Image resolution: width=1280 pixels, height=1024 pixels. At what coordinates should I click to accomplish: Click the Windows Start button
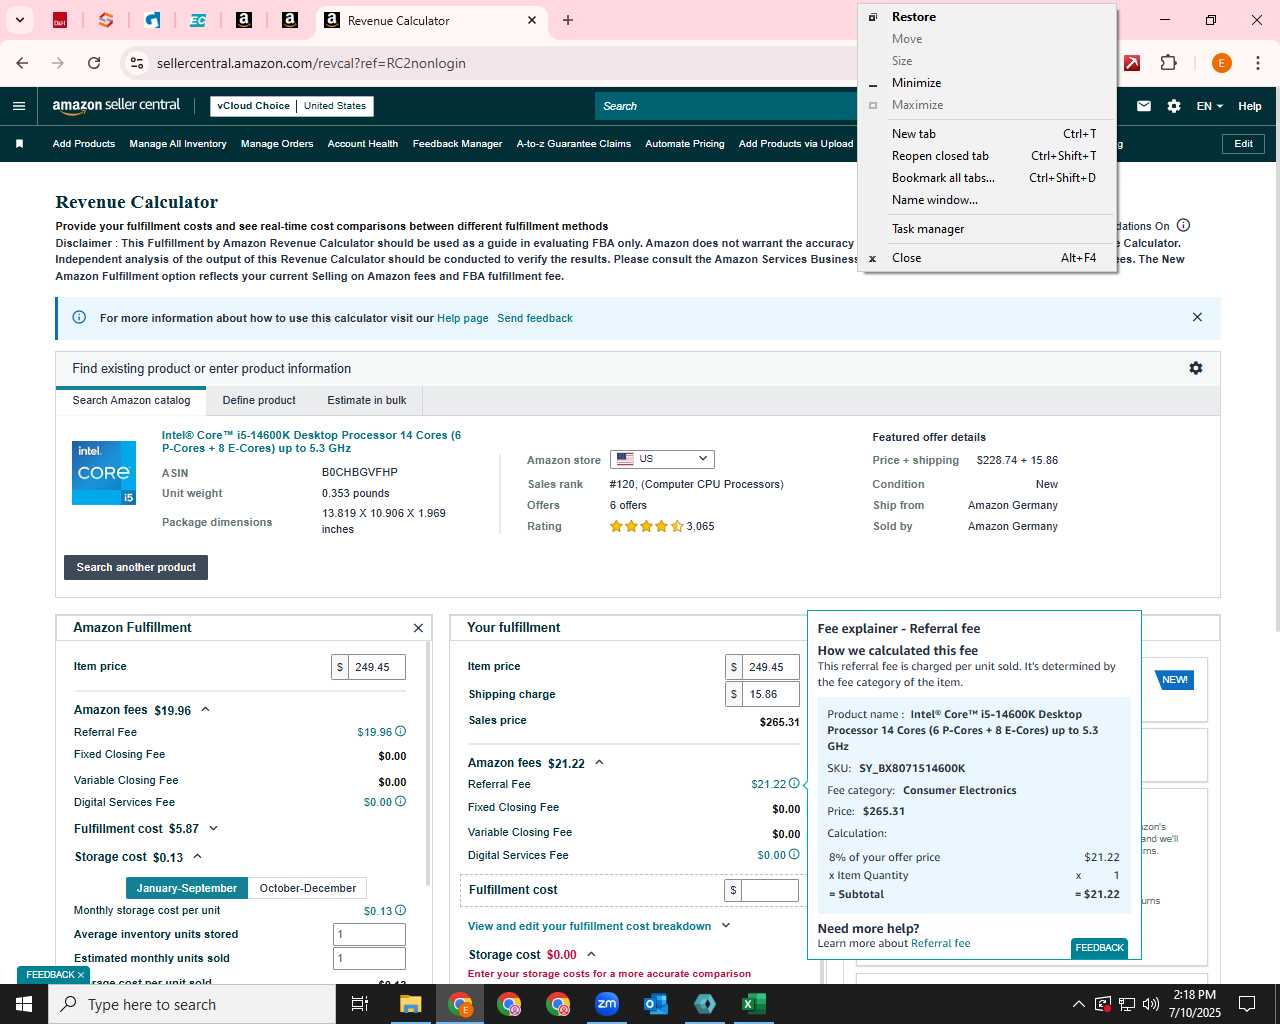(24, 1004)
